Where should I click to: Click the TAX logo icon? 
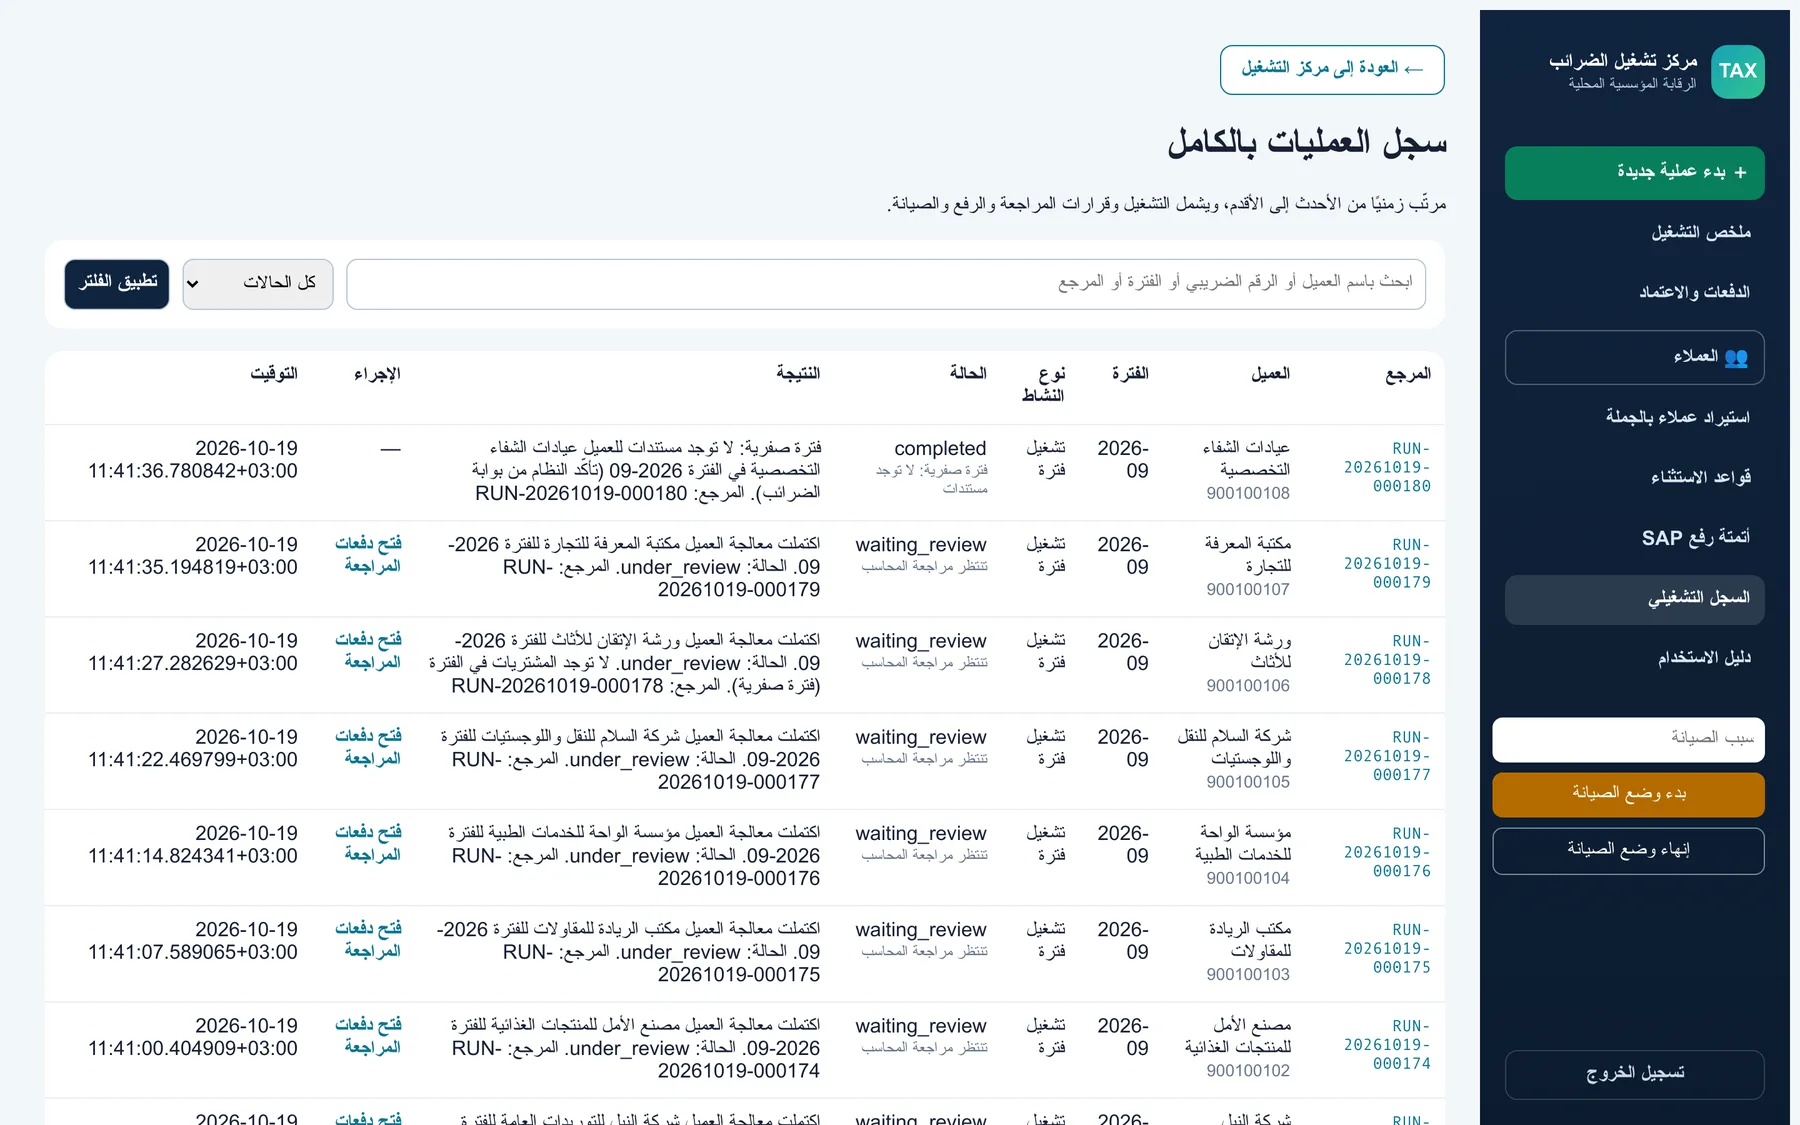[1737, 71]
